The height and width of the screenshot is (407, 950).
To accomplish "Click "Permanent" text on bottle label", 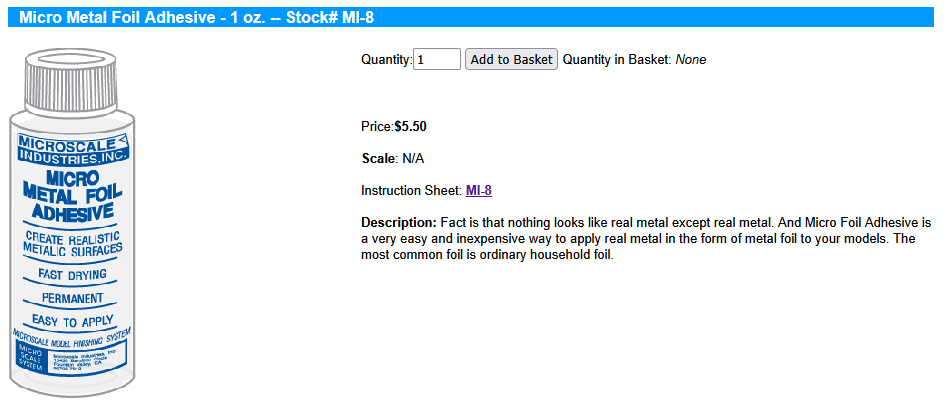I will pos(72,298).
